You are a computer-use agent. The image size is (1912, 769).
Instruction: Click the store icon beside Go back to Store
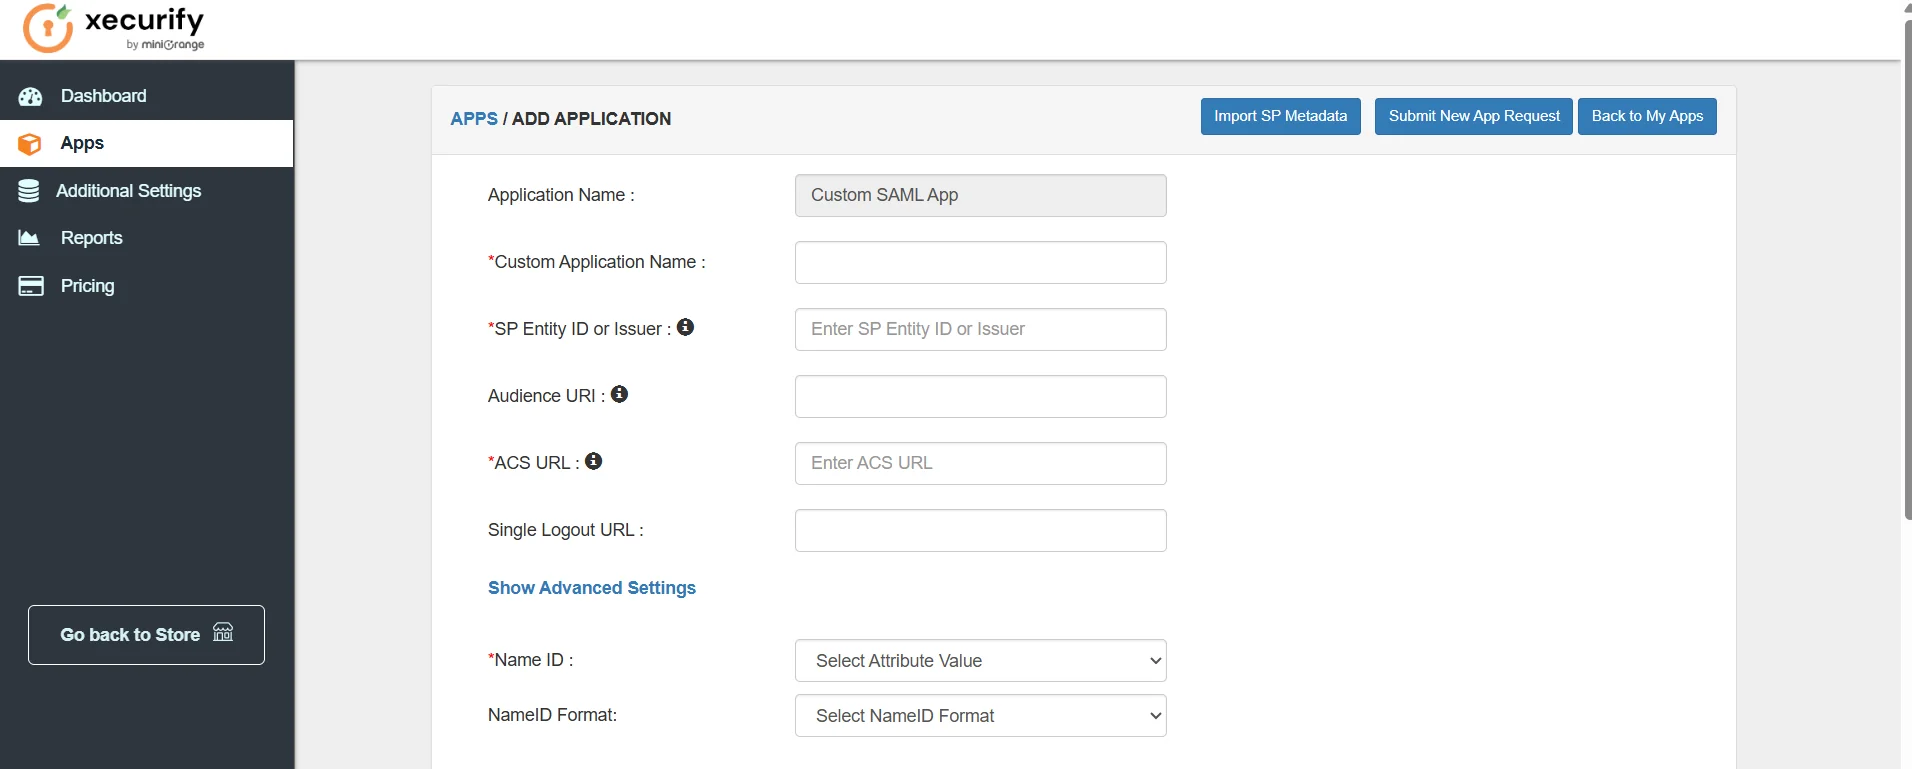[223, 632]
